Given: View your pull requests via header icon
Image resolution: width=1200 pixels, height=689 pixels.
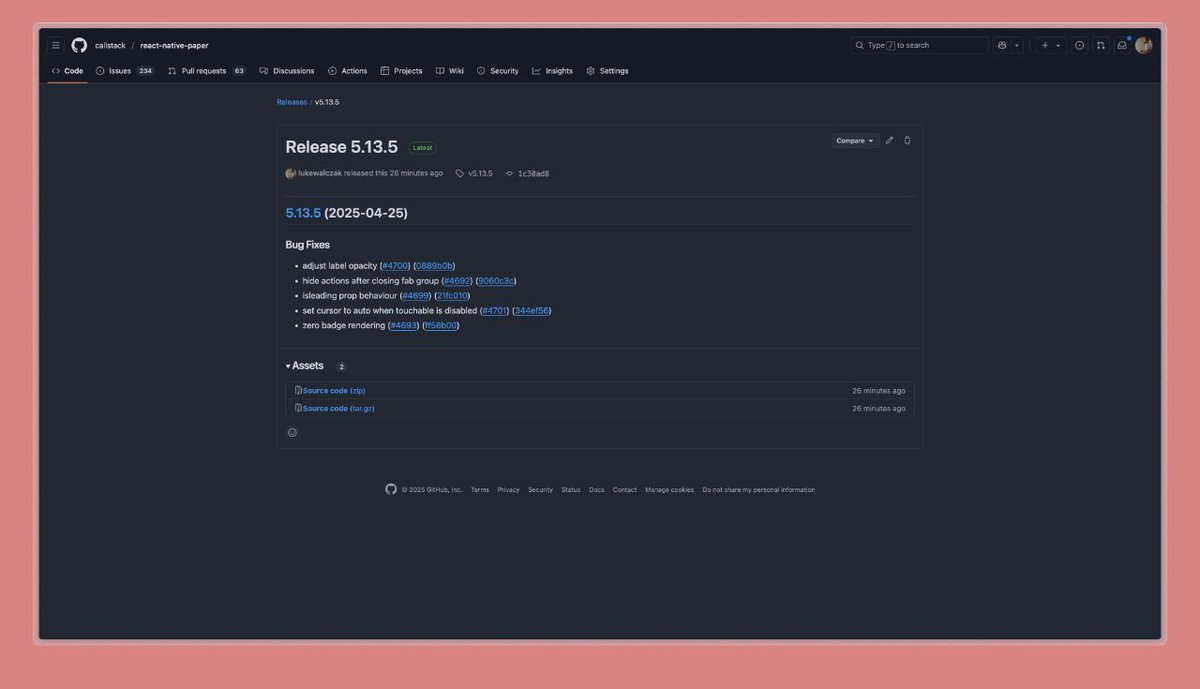Looking at the screenshot, I should (1101, 45).
